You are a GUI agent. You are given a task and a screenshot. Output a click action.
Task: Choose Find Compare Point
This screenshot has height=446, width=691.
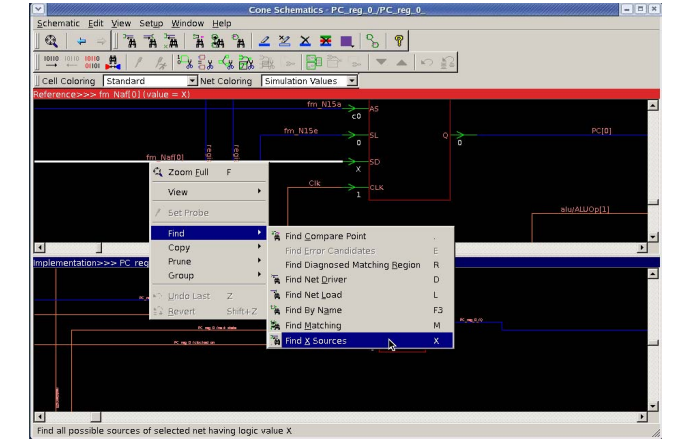pyautogui.click(x=360, y=236)
